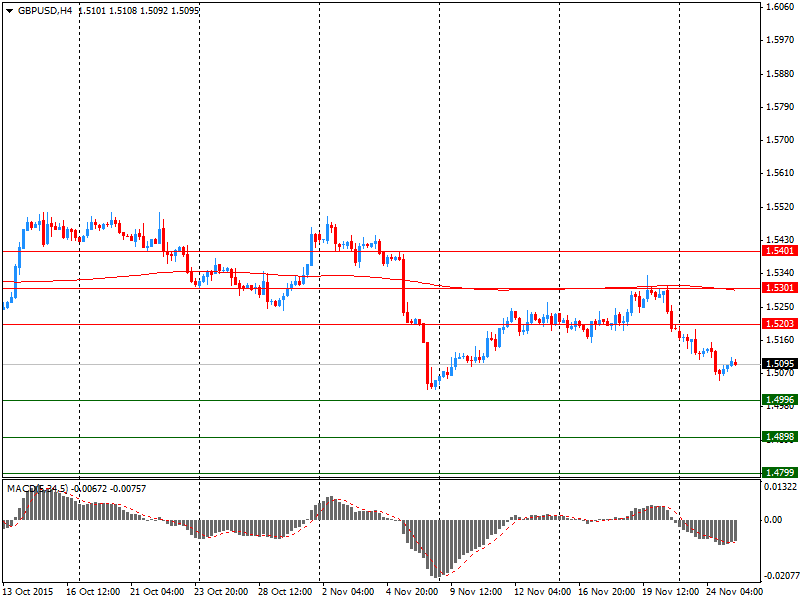
Task: Click the black current price label 1.5095
Action: [x=780, y=364]
